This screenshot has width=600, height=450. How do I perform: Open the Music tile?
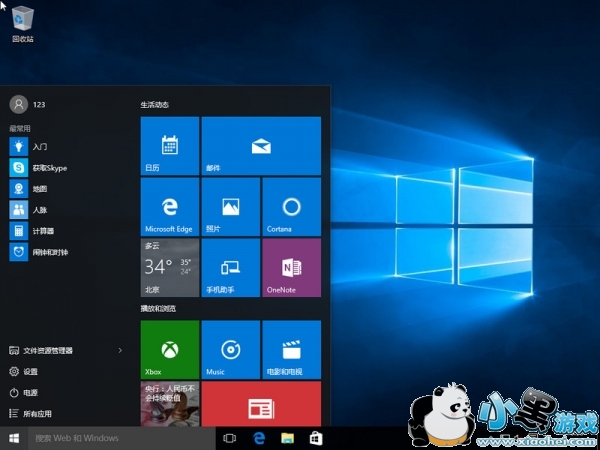click(x=230, y=349)
